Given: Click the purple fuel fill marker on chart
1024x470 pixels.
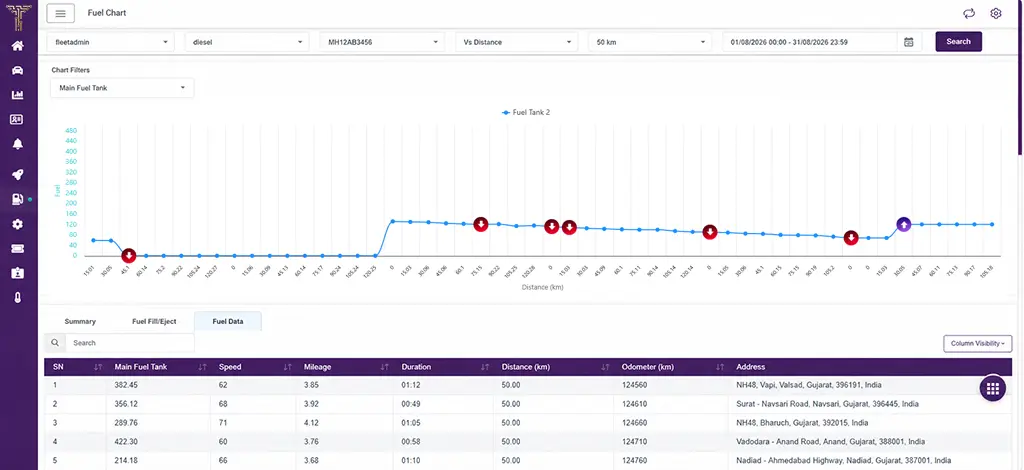Looking at the screenshot, I should click(x=903, y=225).
